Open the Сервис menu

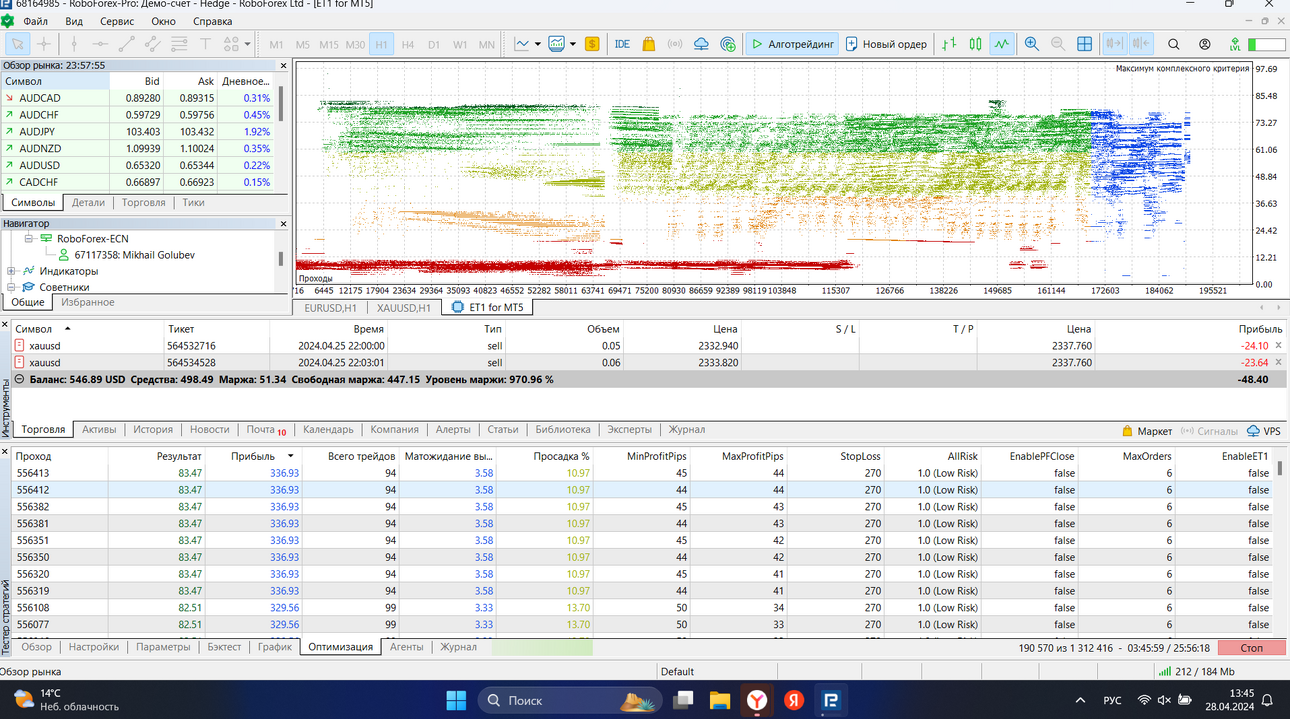(x=117, y=21)
